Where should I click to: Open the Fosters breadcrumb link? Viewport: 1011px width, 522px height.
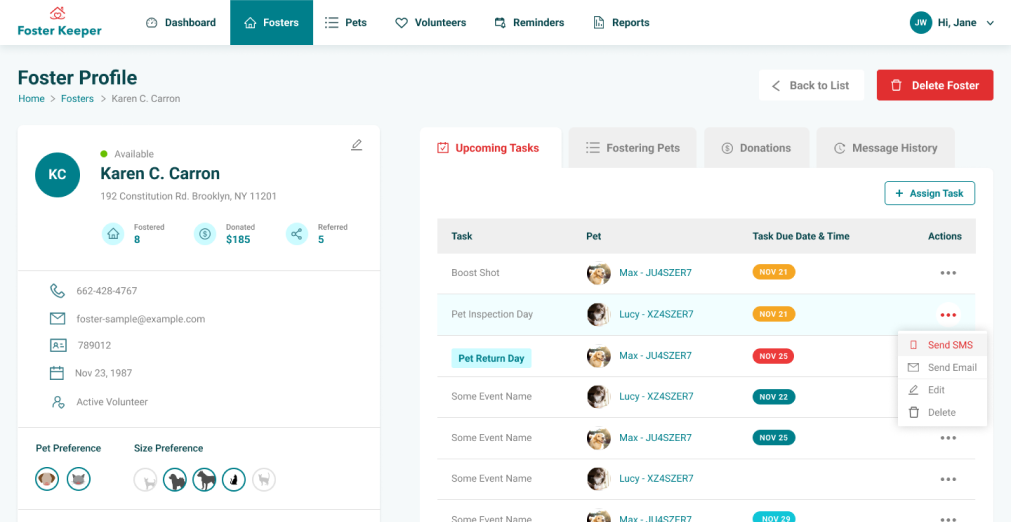77,99
